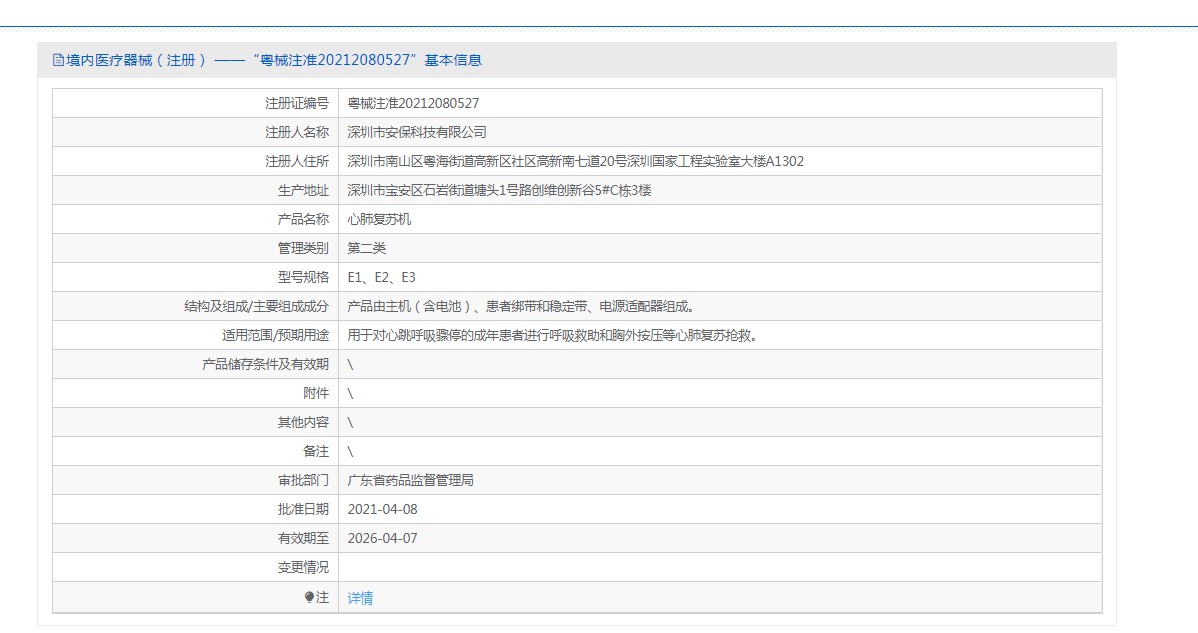Click the document icon before 境内医疗器械
The height and width of the screenshot is (633, 1198).
click(x=58, y=60)
